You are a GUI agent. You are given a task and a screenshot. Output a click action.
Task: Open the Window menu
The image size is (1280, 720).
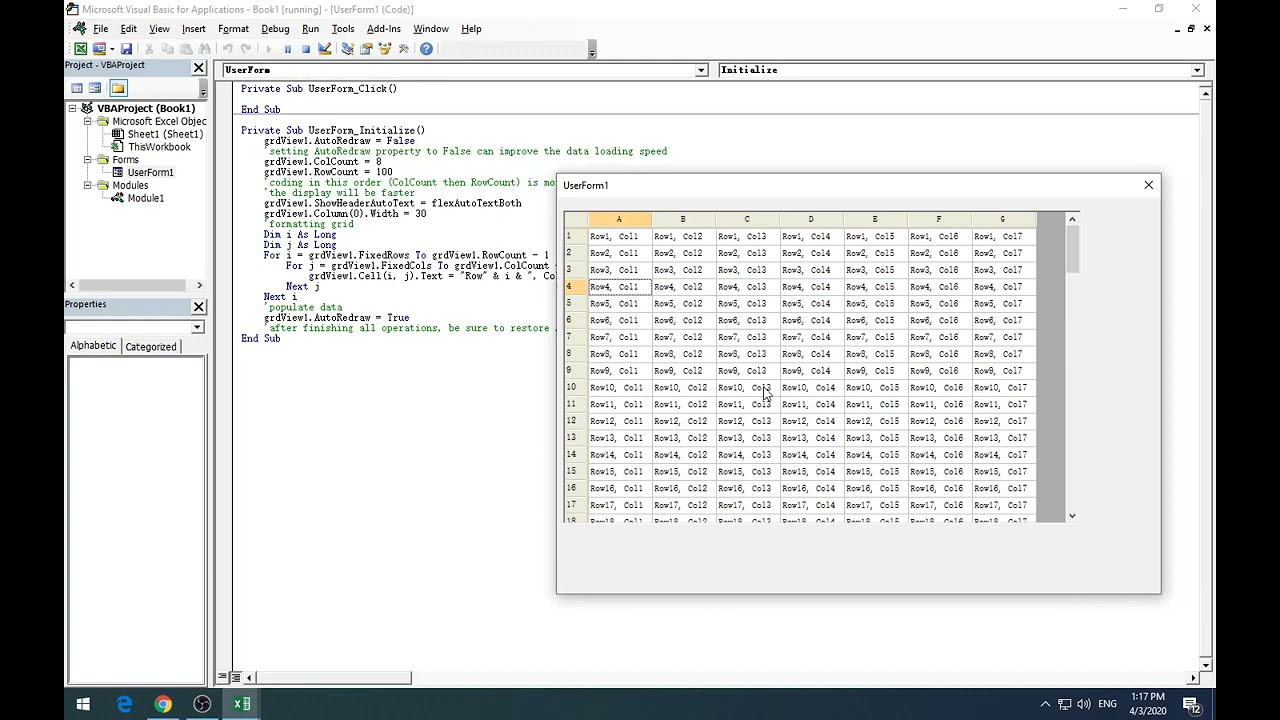(431, 29)
